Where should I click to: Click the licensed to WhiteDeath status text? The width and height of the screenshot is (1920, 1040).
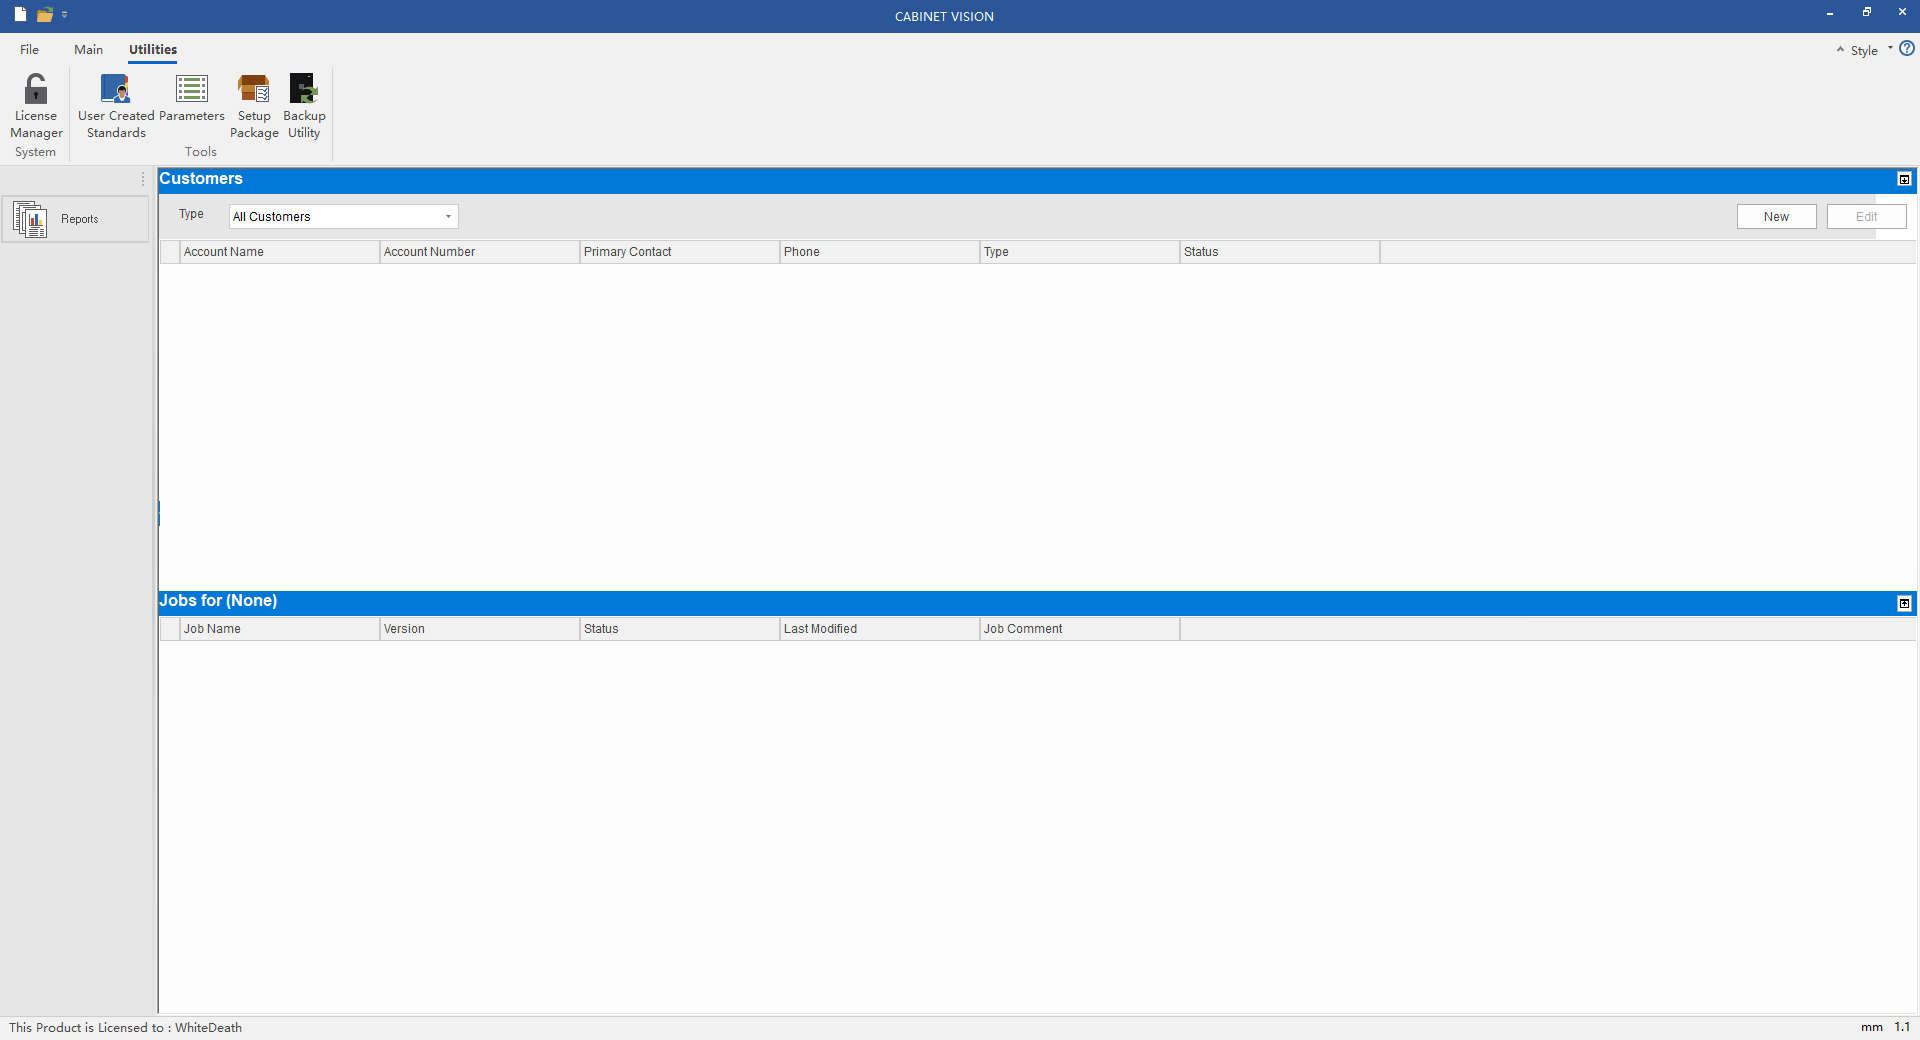point(126,1027)
